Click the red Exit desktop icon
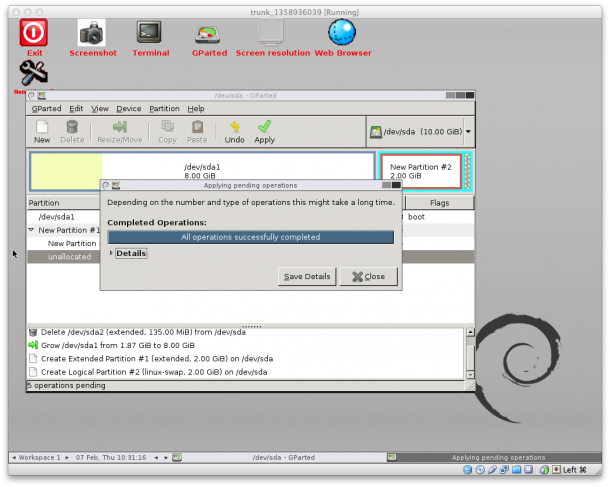610x487 pixels. 34,33
